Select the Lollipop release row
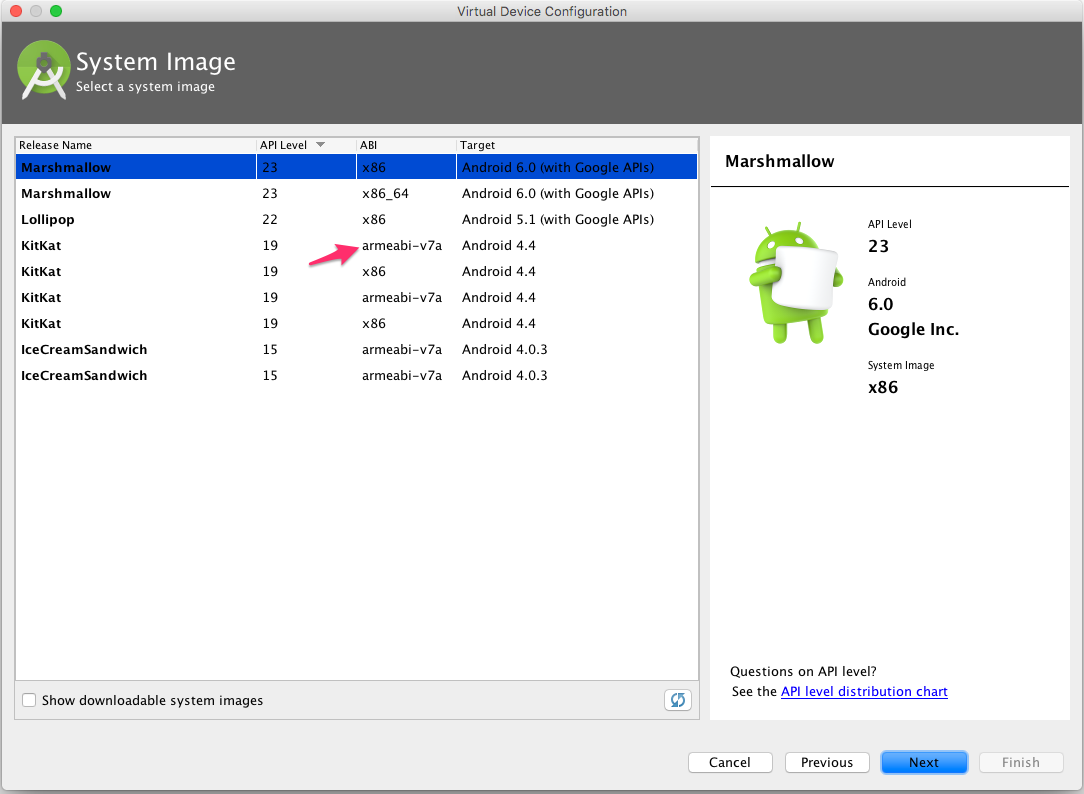 click(x=356, y=219)
